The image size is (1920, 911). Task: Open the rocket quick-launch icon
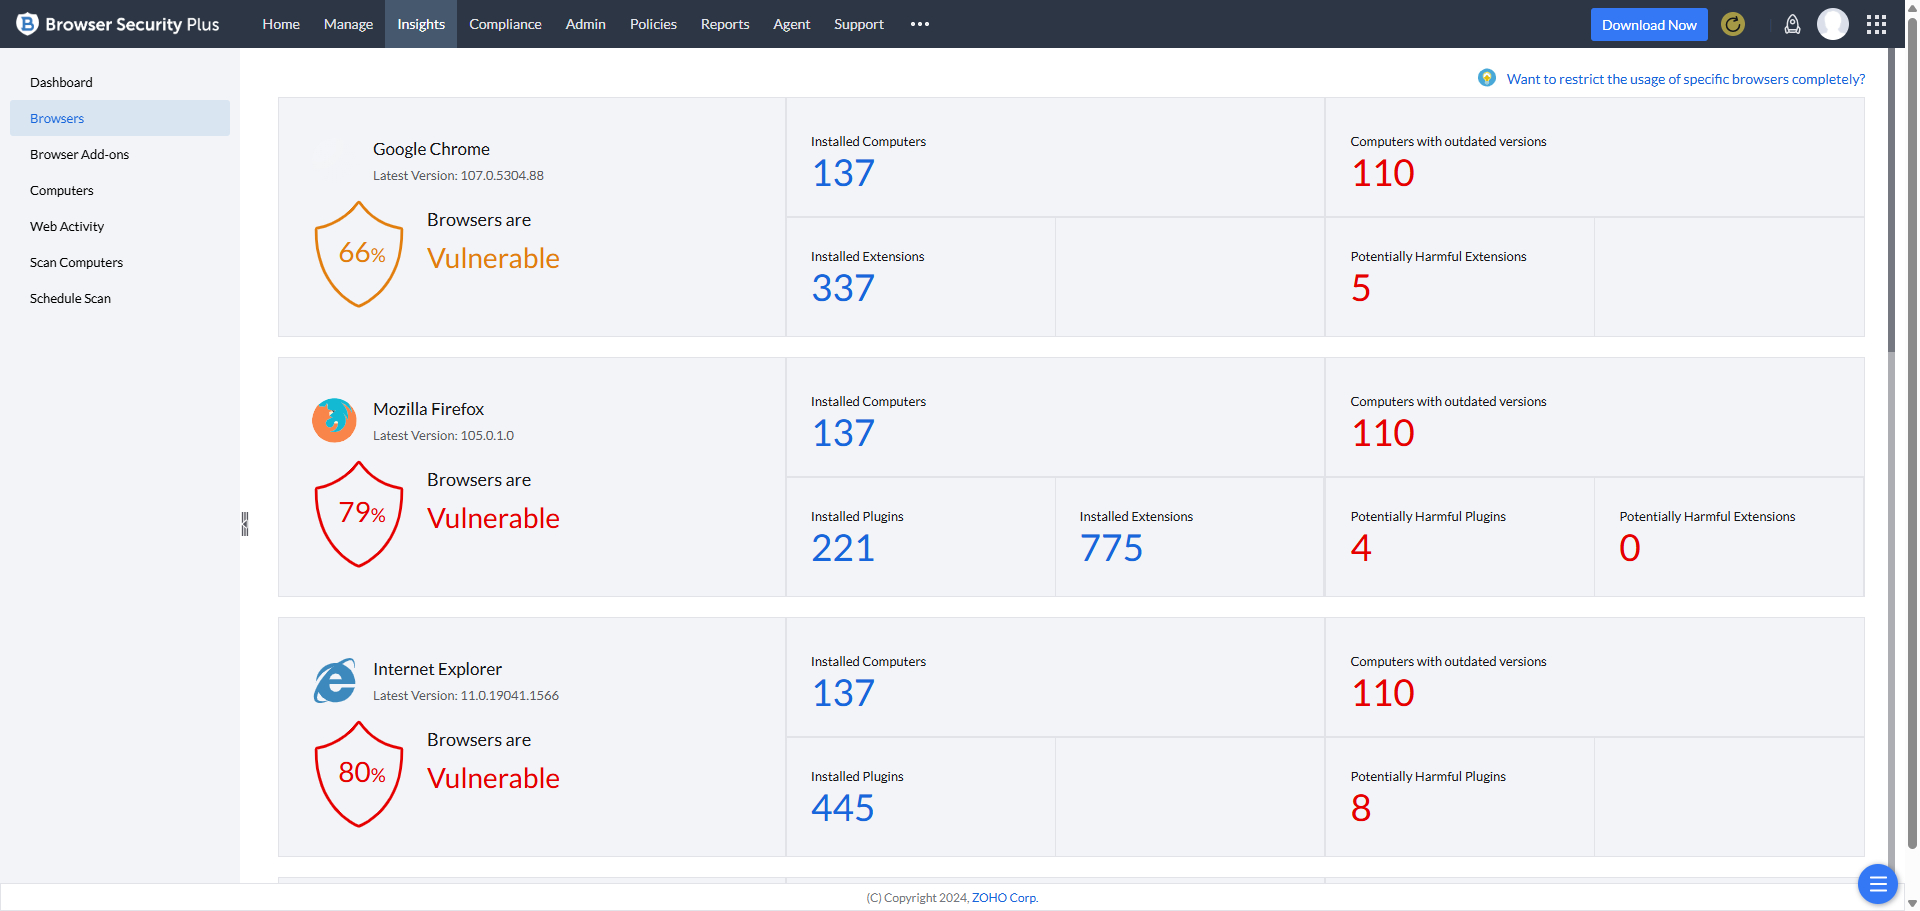click(x=1792, y=24)
